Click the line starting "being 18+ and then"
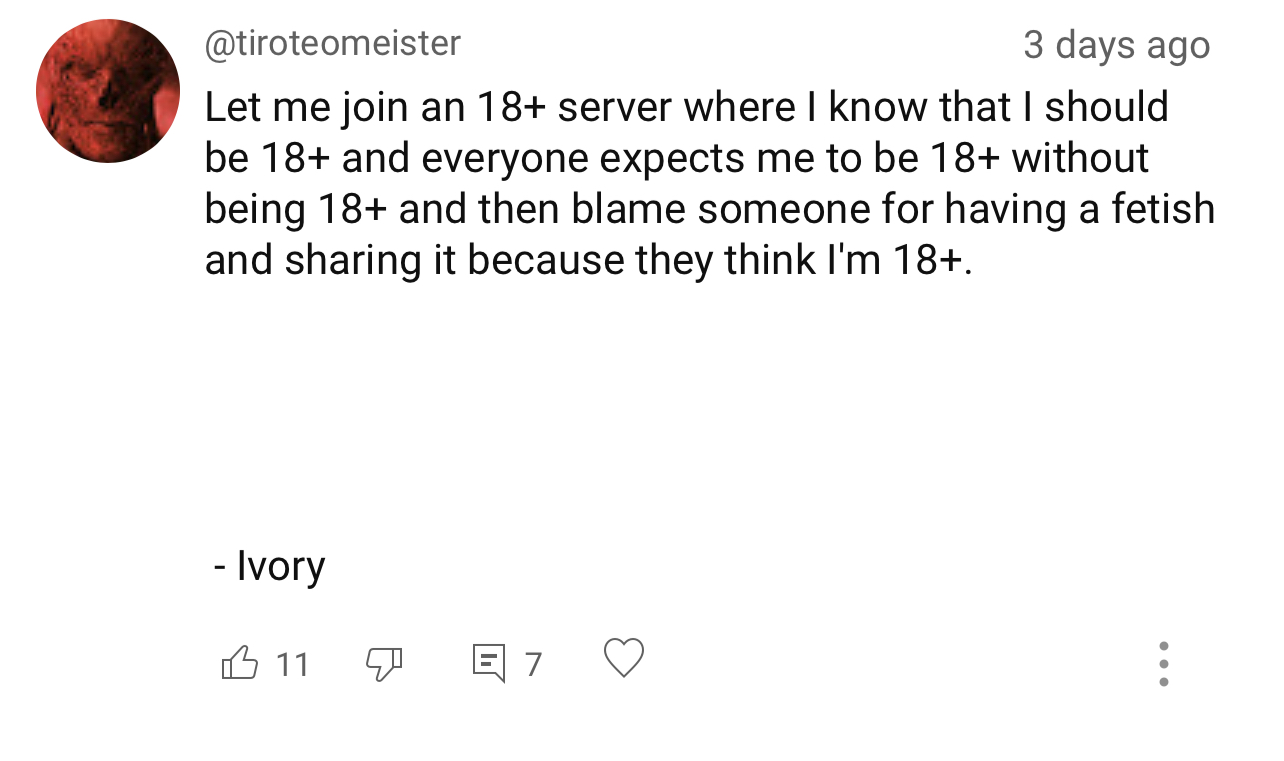Screen dimensions: 1284x761 [709, 209]
